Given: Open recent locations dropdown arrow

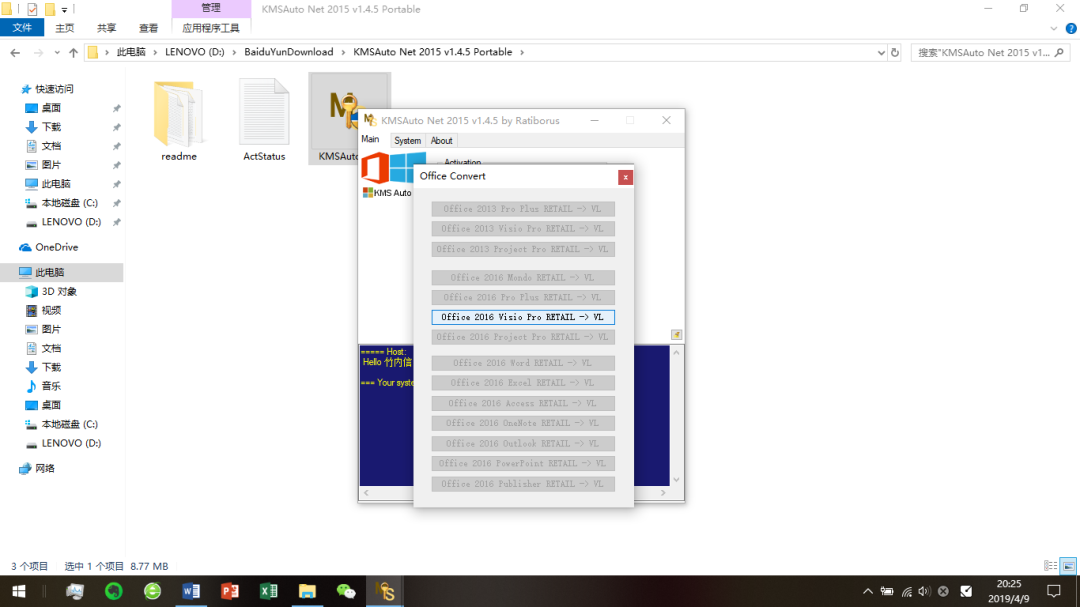Looking at the screenshot, I should point(56,52).
